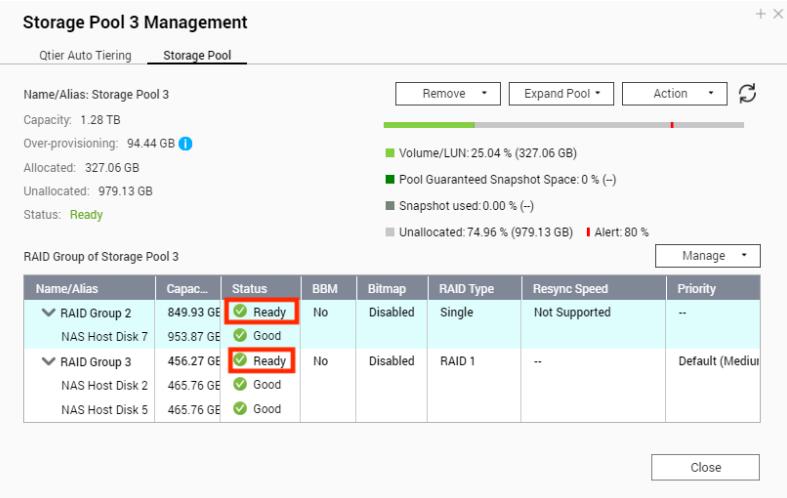Open the Action dropdown menu
787x498 pixels.
[675, 94]
